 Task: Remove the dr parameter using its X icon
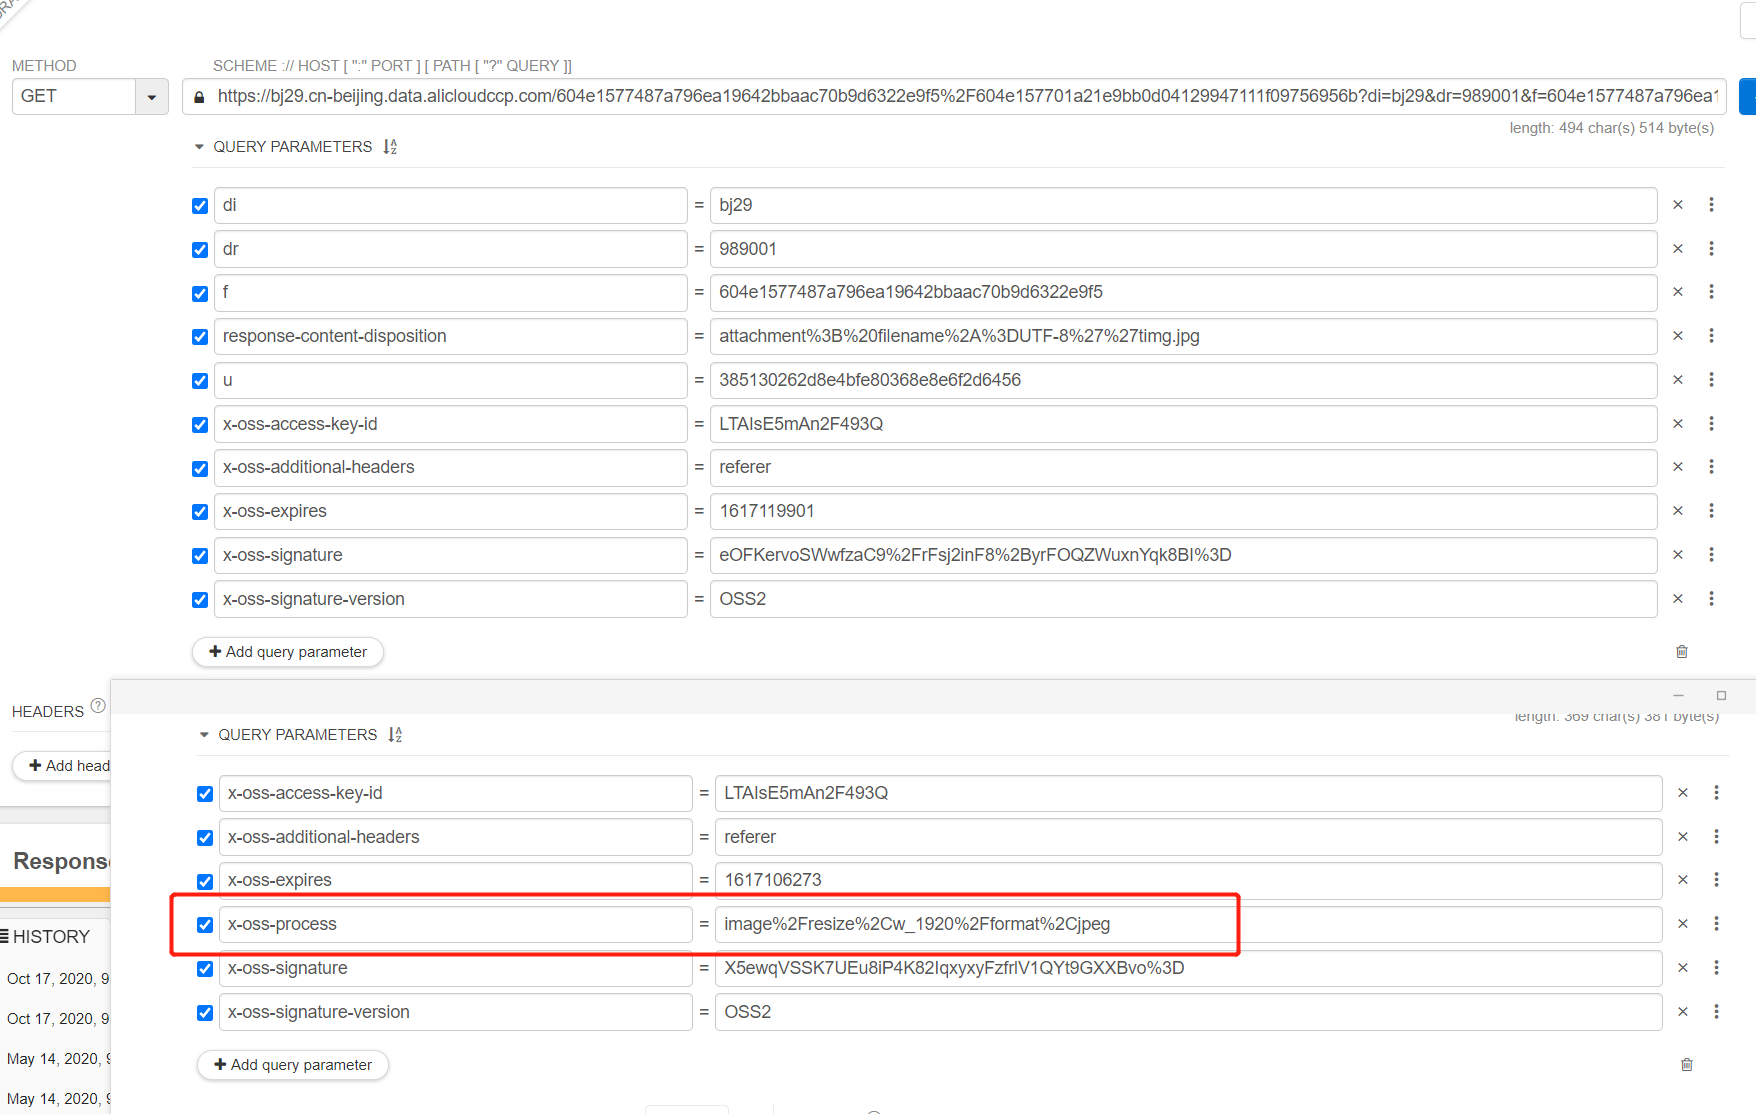pos(1678,249)
